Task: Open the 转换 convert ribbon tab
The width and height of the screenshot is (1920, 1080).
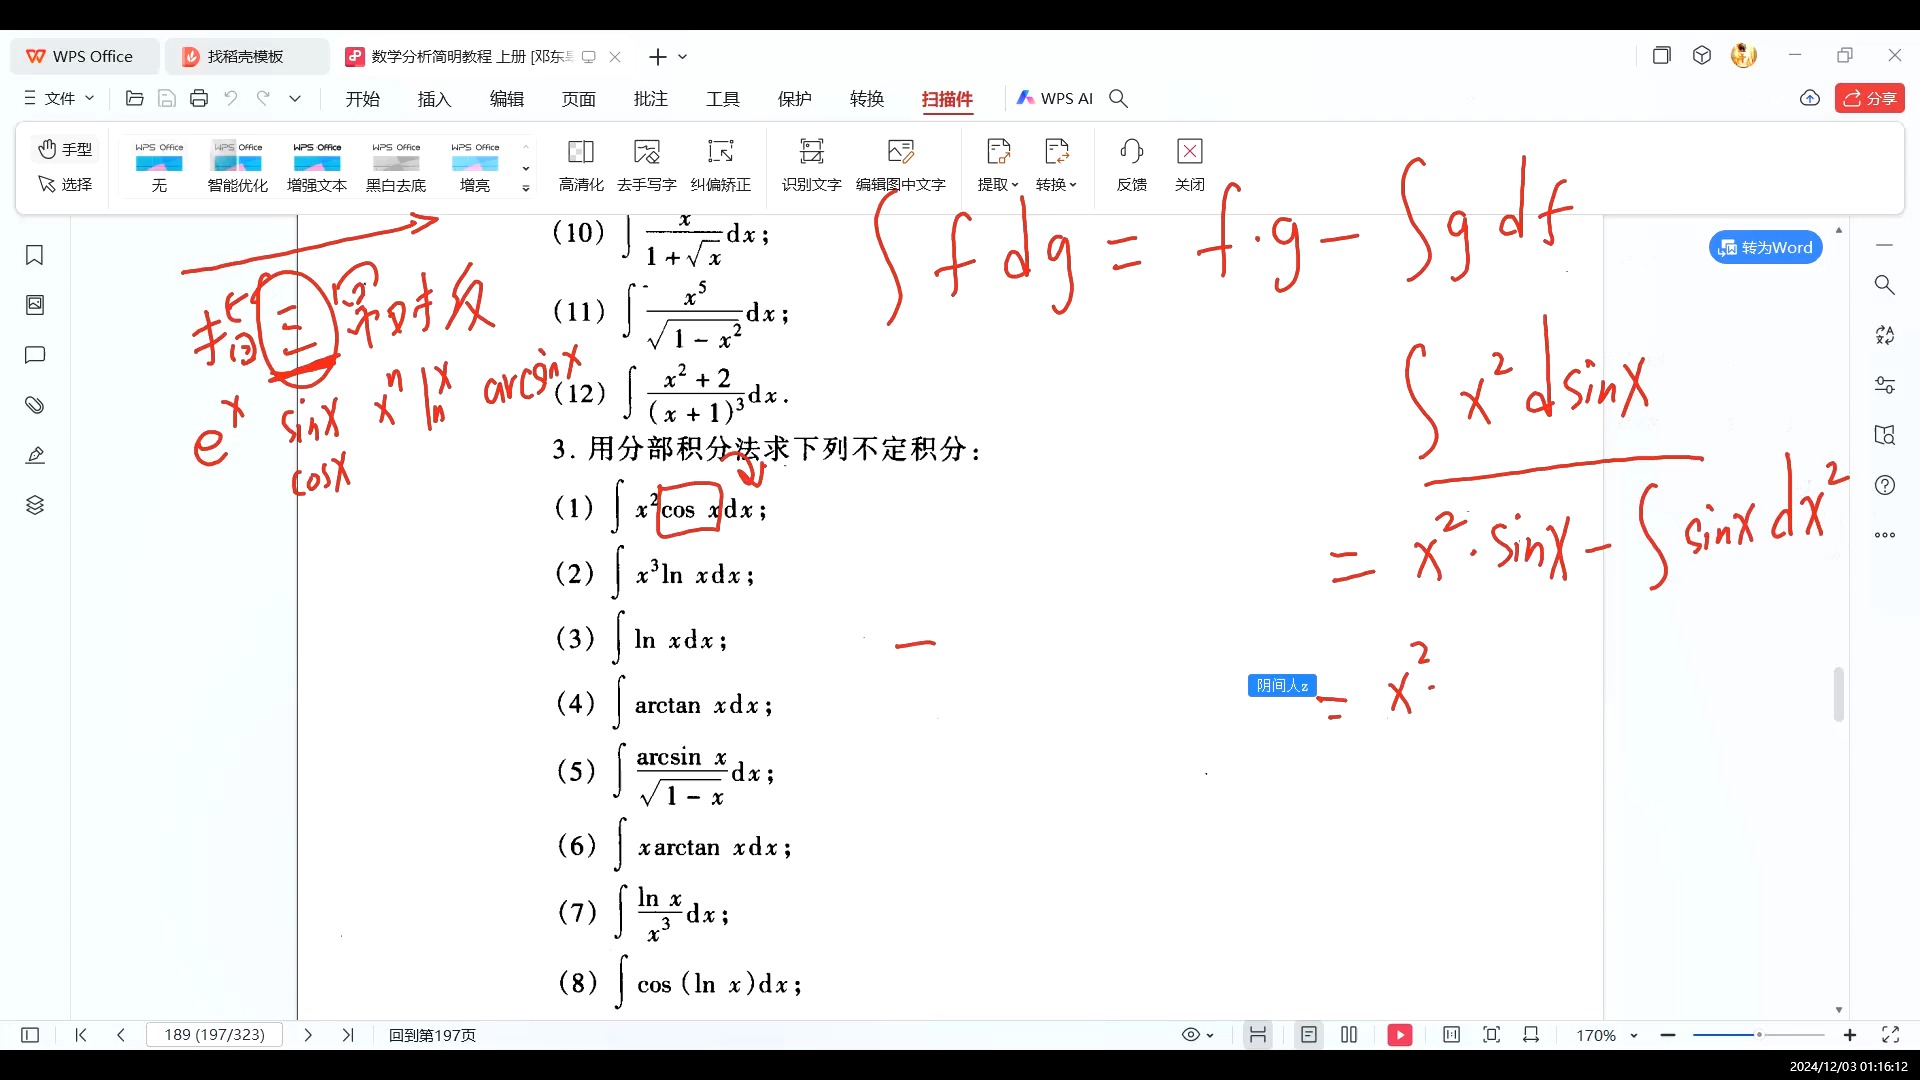Action: [x=866, y=98]
